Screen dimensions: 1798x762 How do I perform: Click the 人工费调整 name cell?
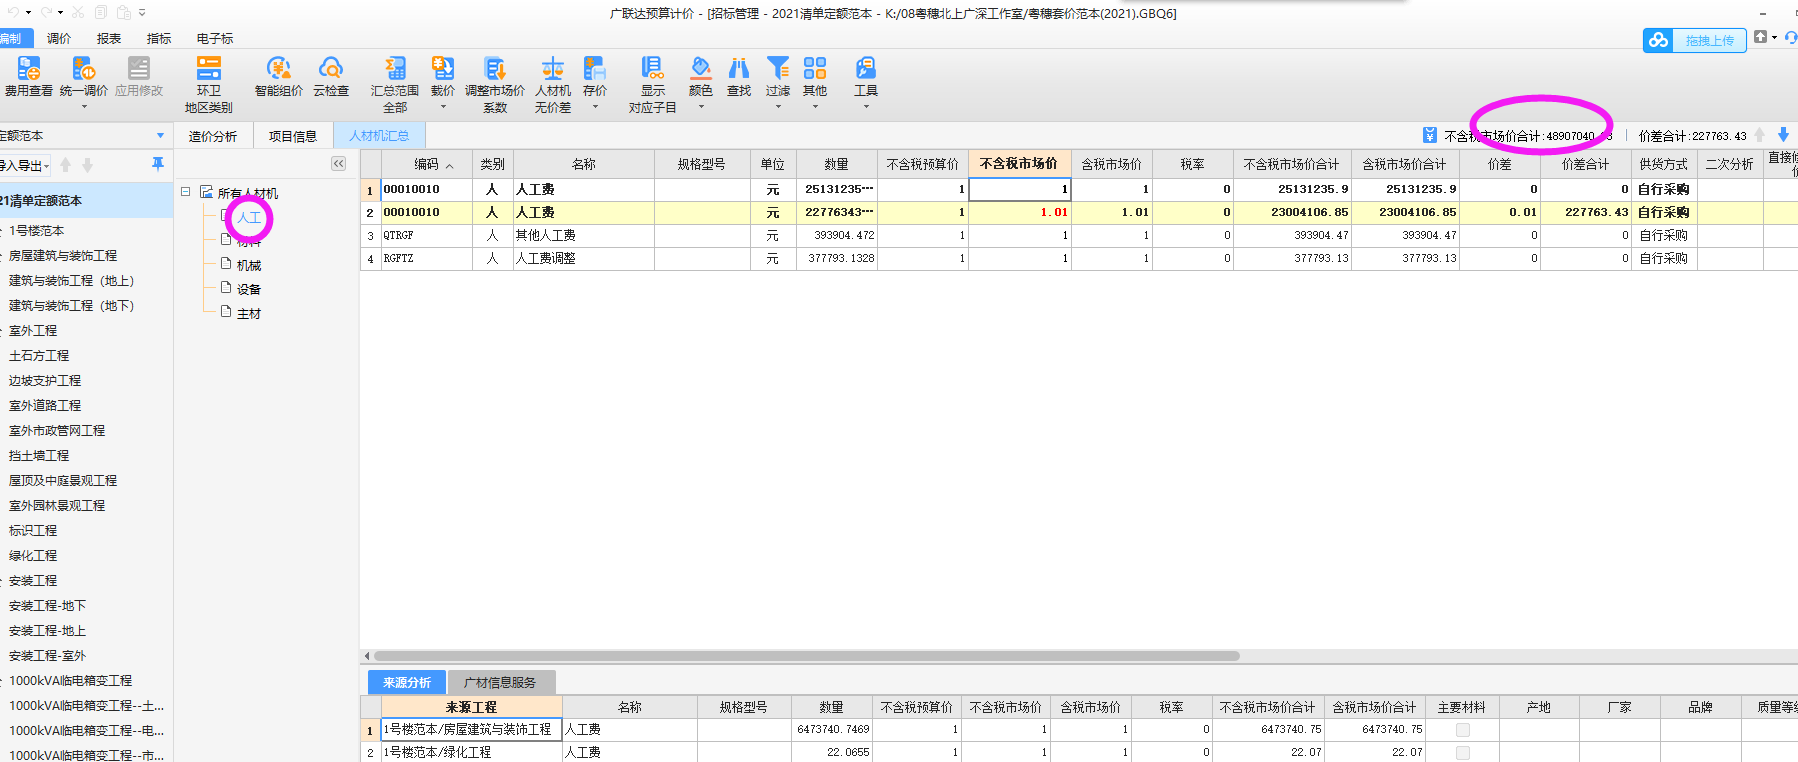coord(583,258)
